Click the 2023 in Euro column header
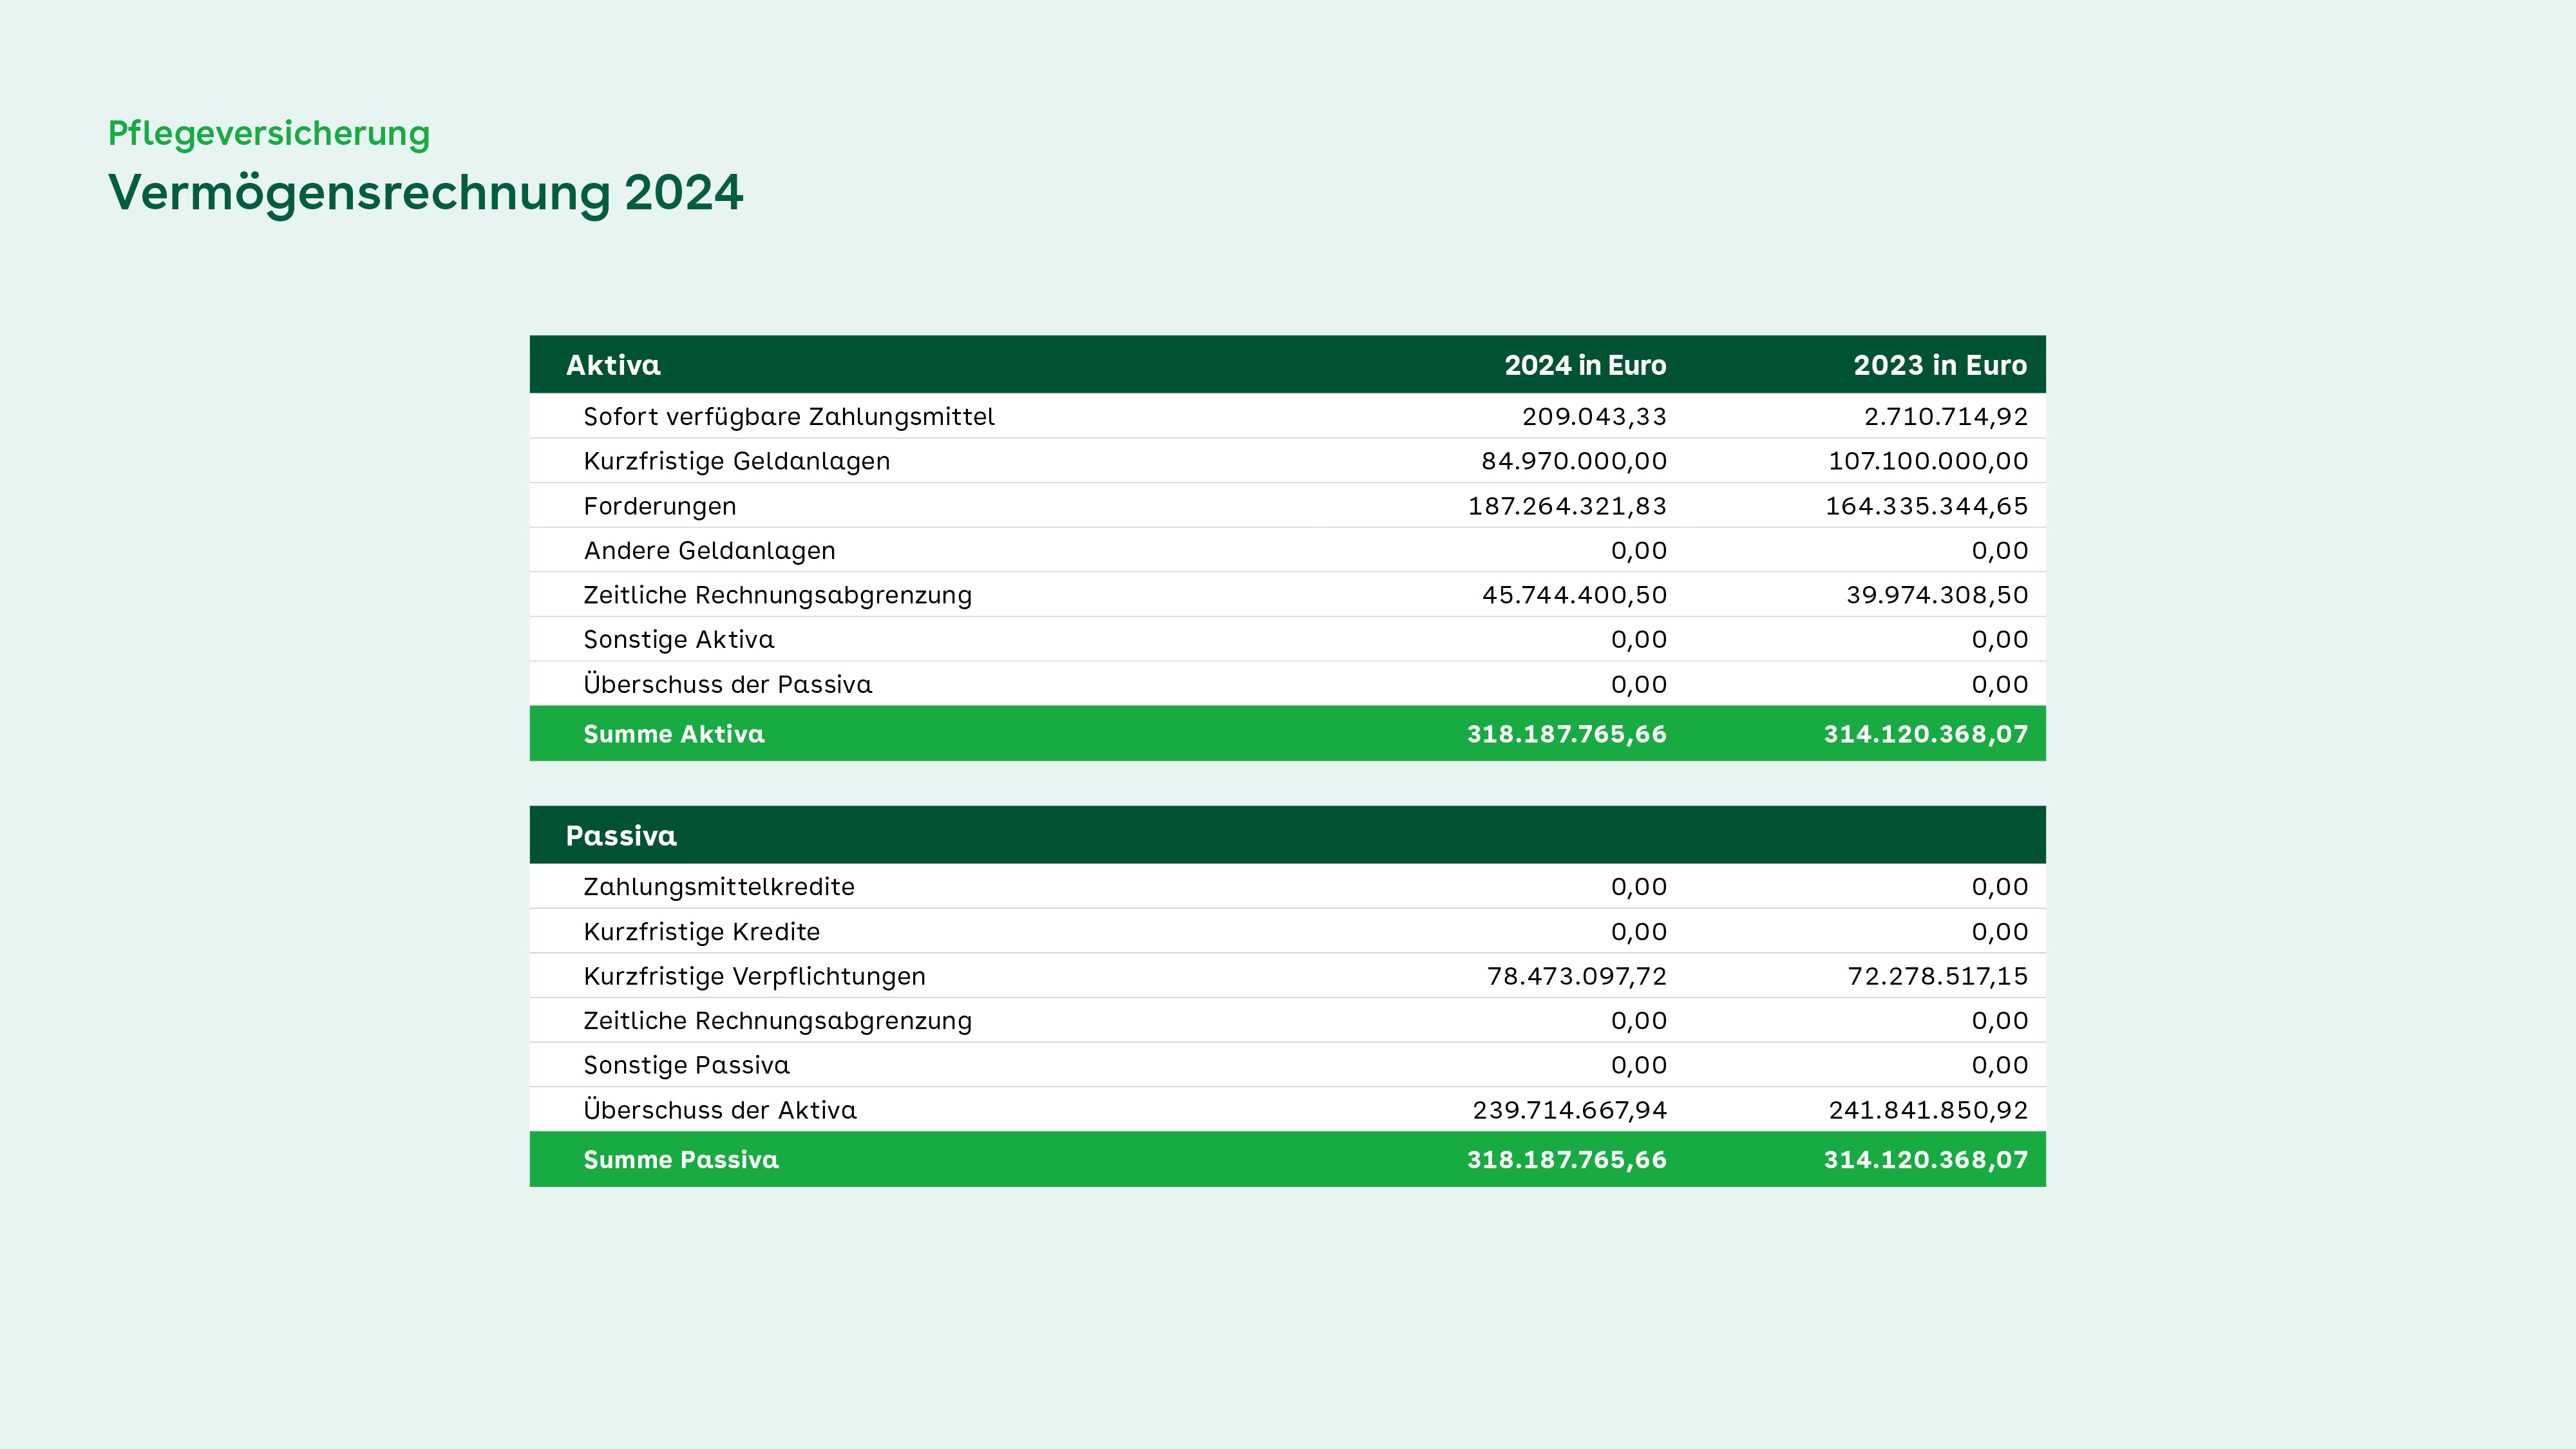2576x1449 pixels. coord(1940,365)
